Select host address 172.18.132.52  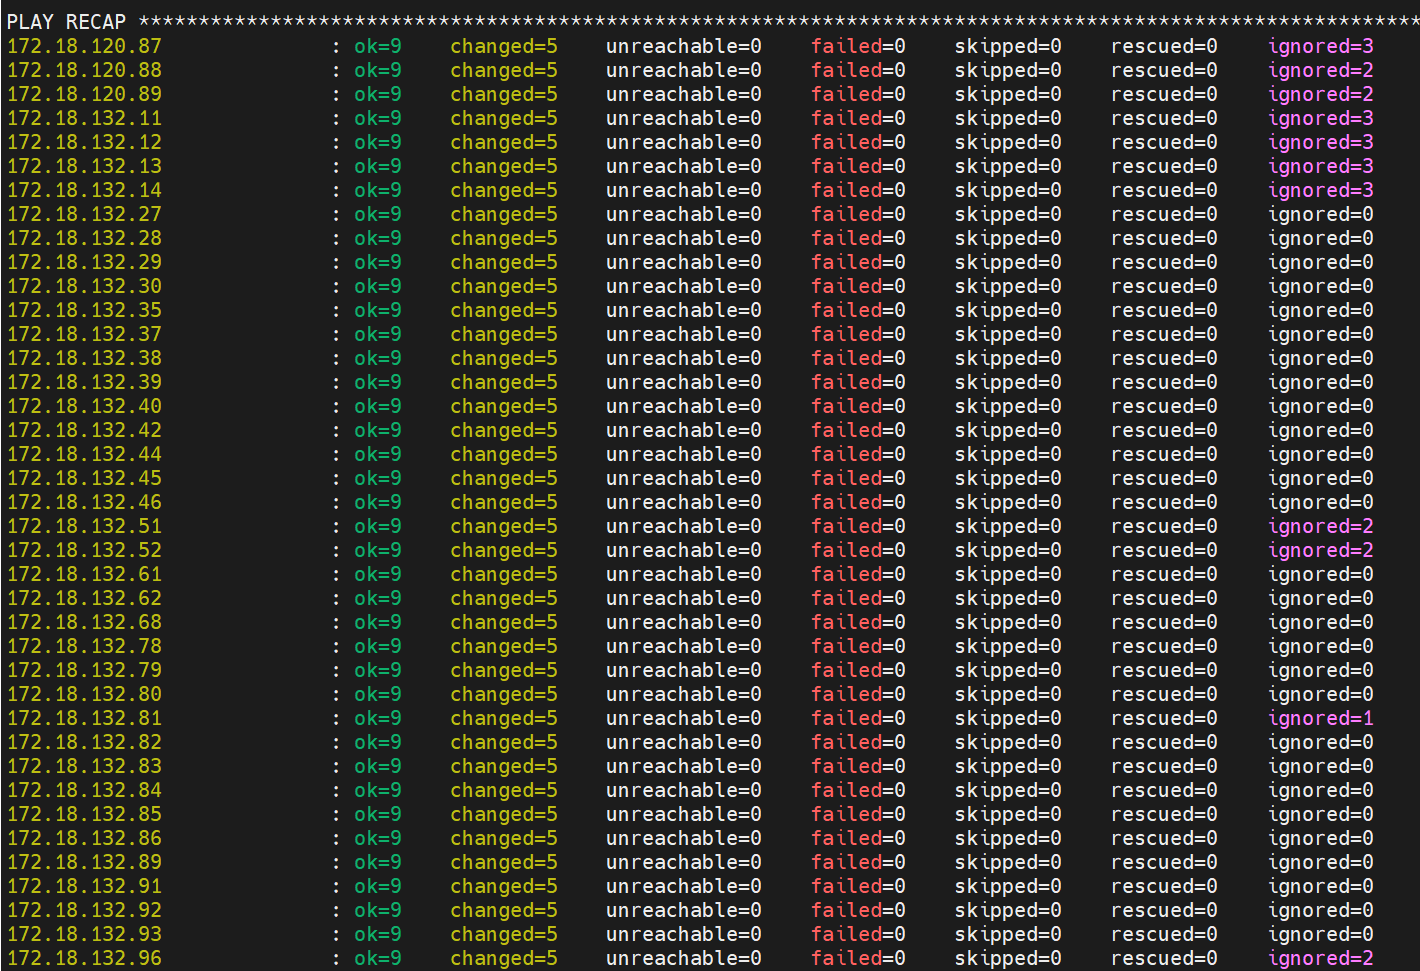[84, 550]
